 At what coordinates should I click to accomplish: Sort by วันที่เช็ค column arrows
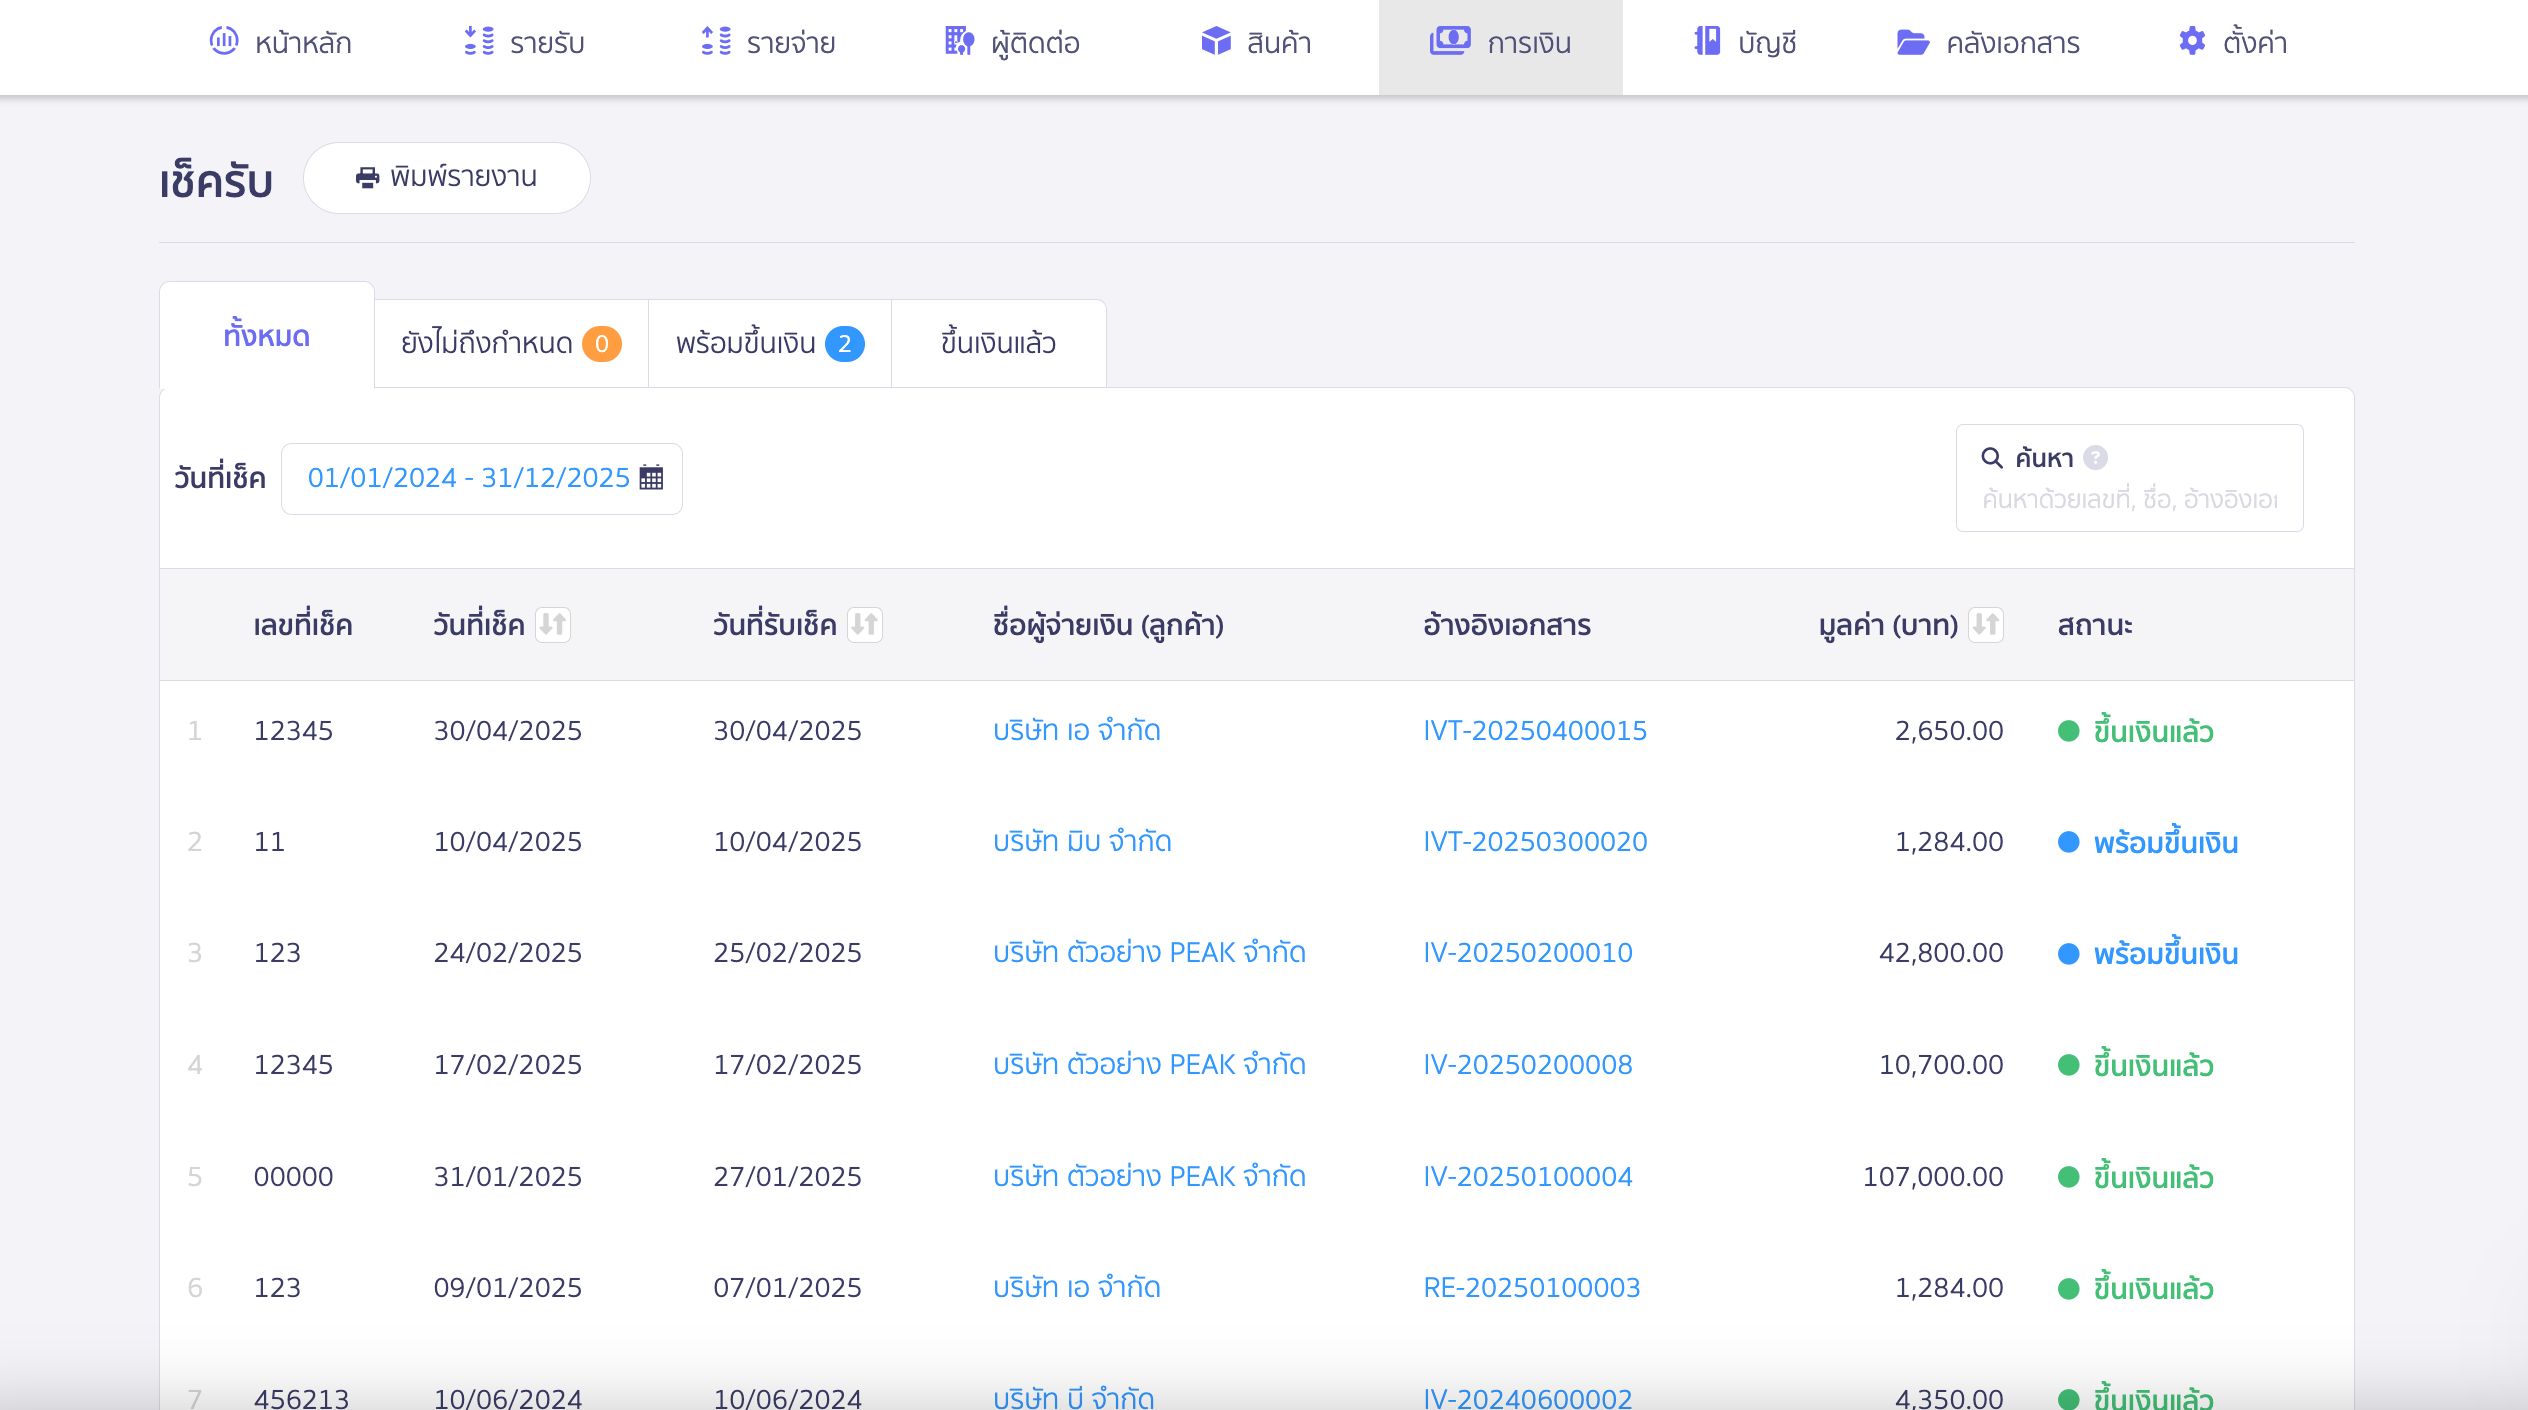point(553,624)
